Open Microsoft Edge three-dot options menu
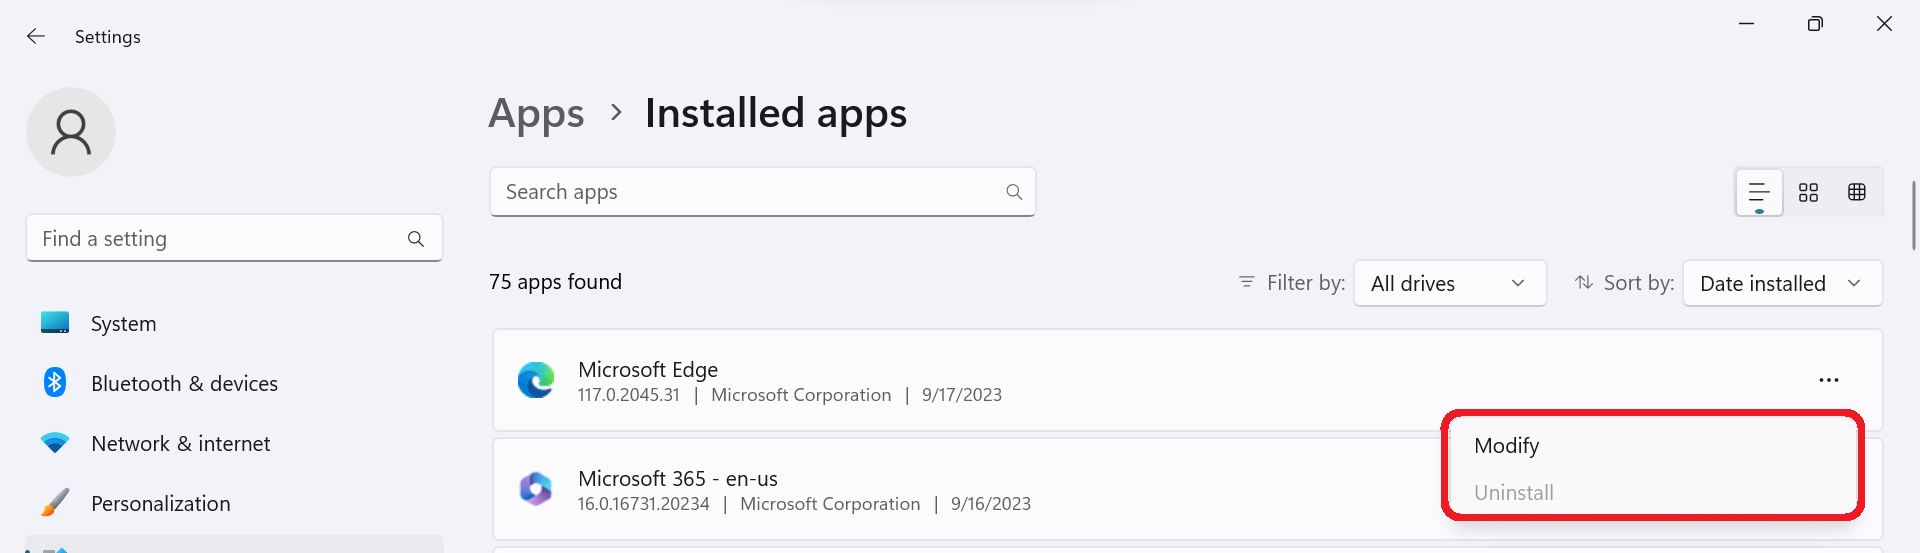The image size is (1920, 553). point(1829,380)
